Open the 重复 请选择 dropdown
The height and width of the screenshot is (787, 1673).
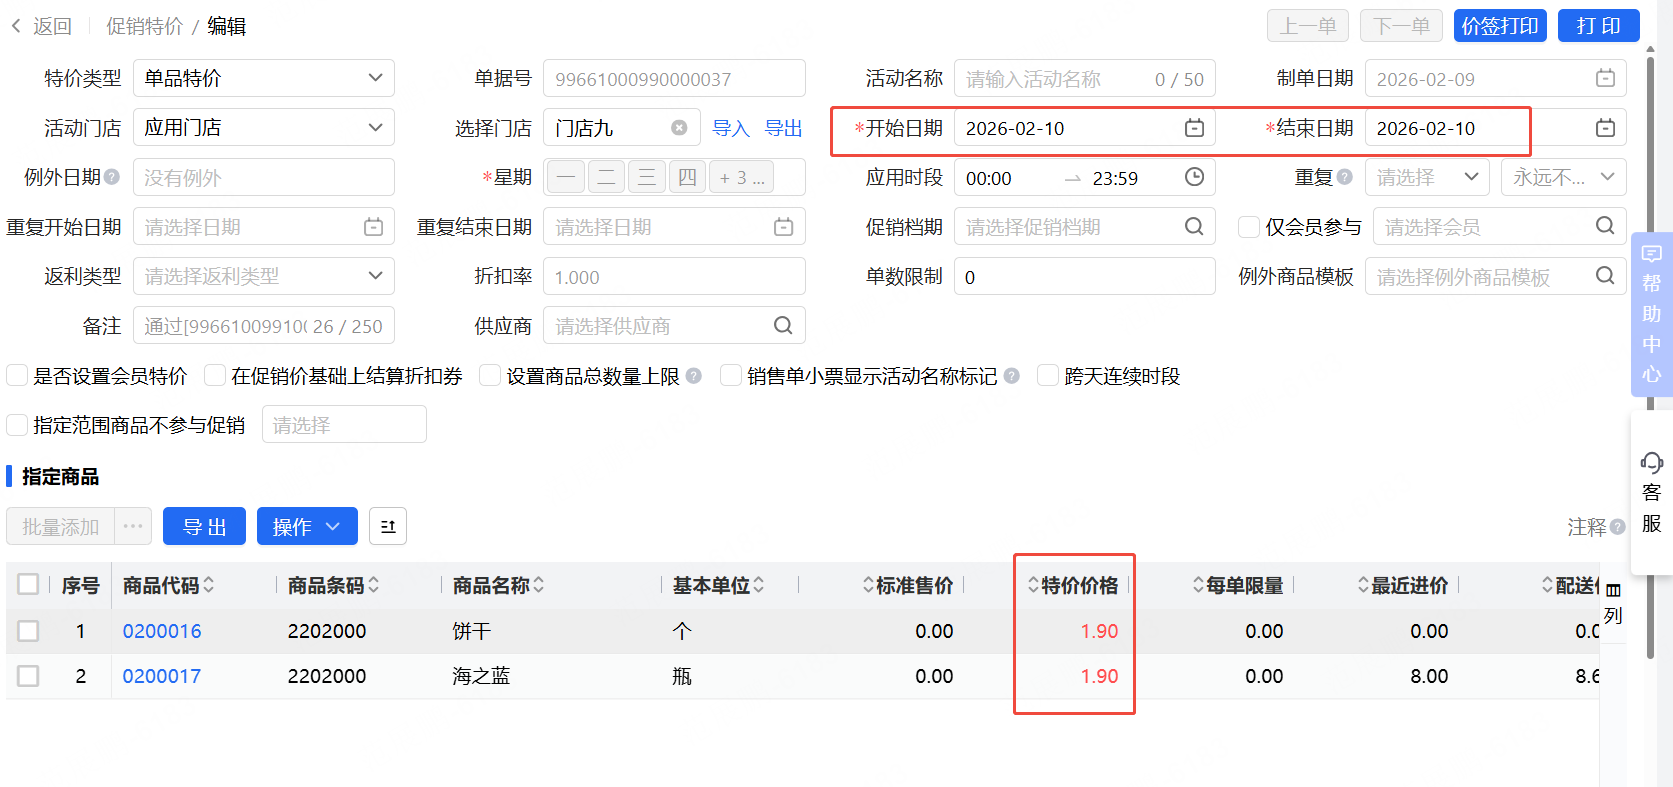1427,177
